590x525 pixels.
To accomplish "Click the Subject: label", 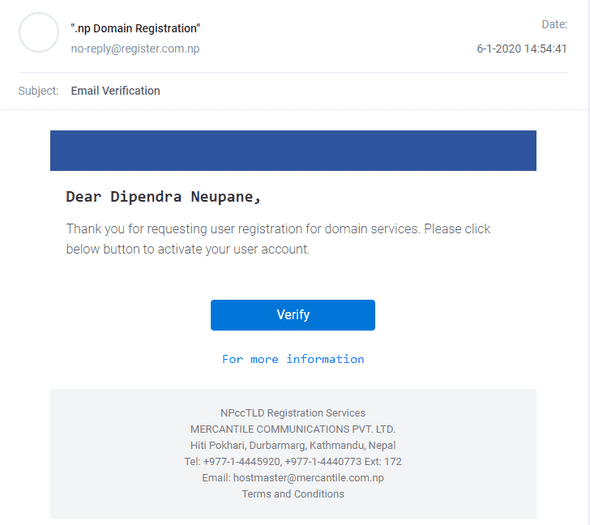I will point(38,91).
